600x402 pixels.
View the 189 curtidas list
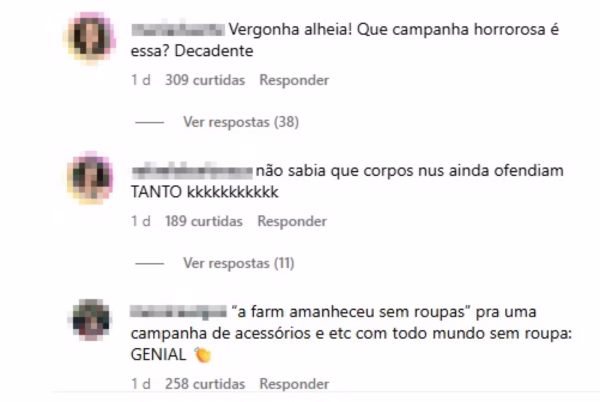[x=204, y=221]
